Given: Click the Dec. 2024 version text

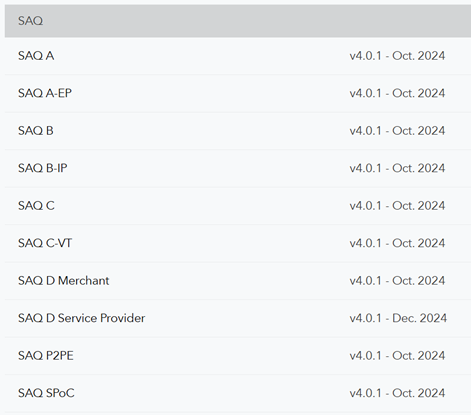Looking at the screenshot, I should (x=398, y=318).
